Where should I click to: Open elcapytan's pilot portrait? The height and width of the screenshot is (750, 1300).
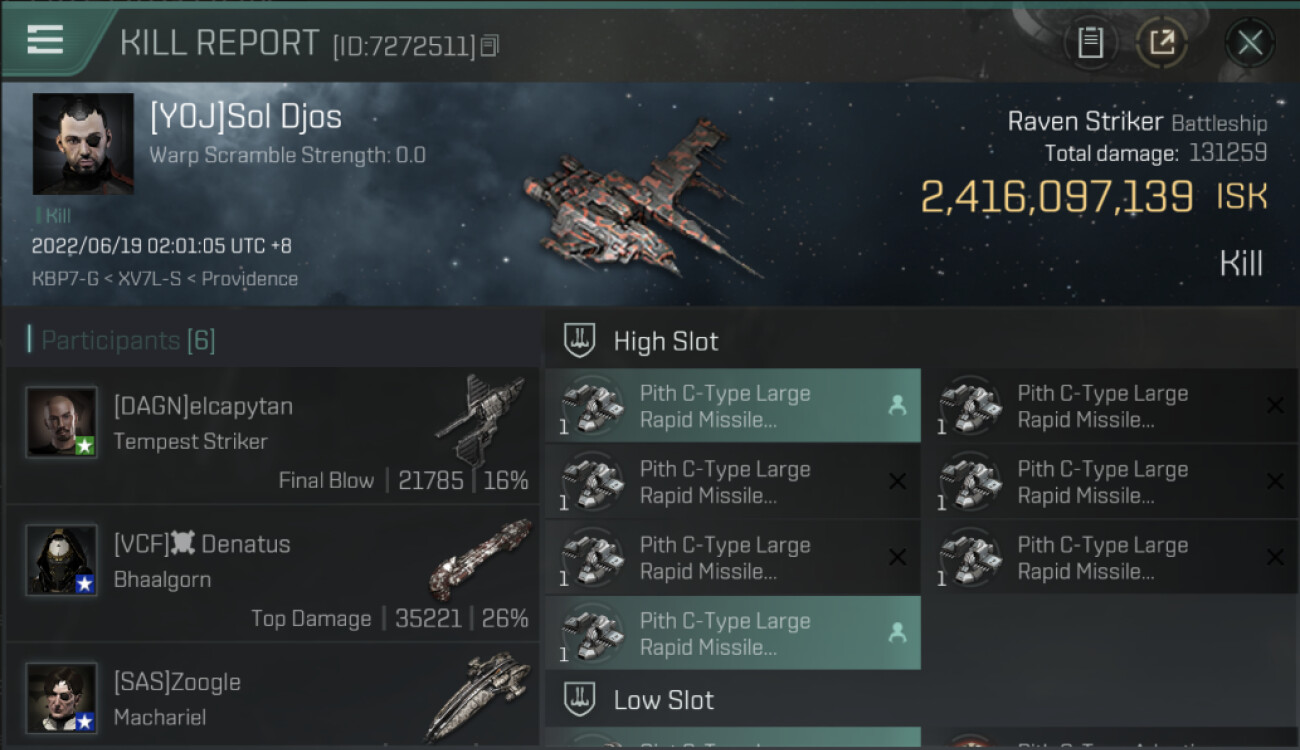[62, 422]
